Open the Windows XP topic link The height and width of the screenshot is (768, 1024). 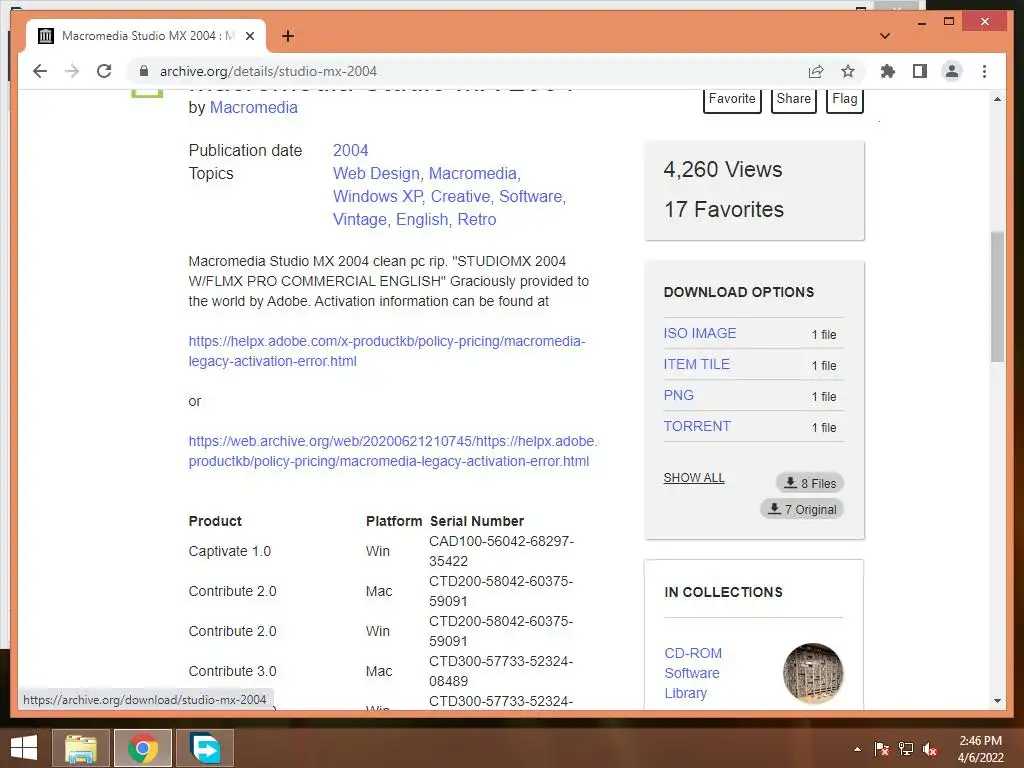(x=377, y=197)
